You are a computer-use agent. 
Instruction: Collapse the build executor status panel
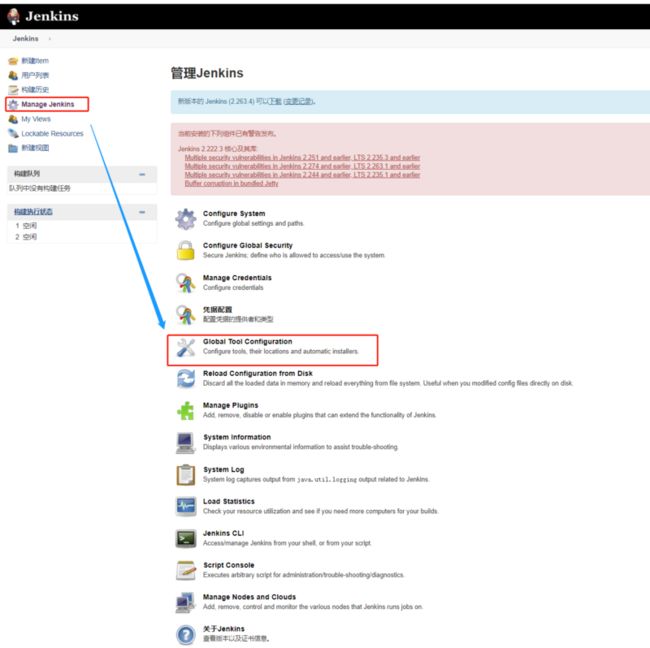coord(142,212)
